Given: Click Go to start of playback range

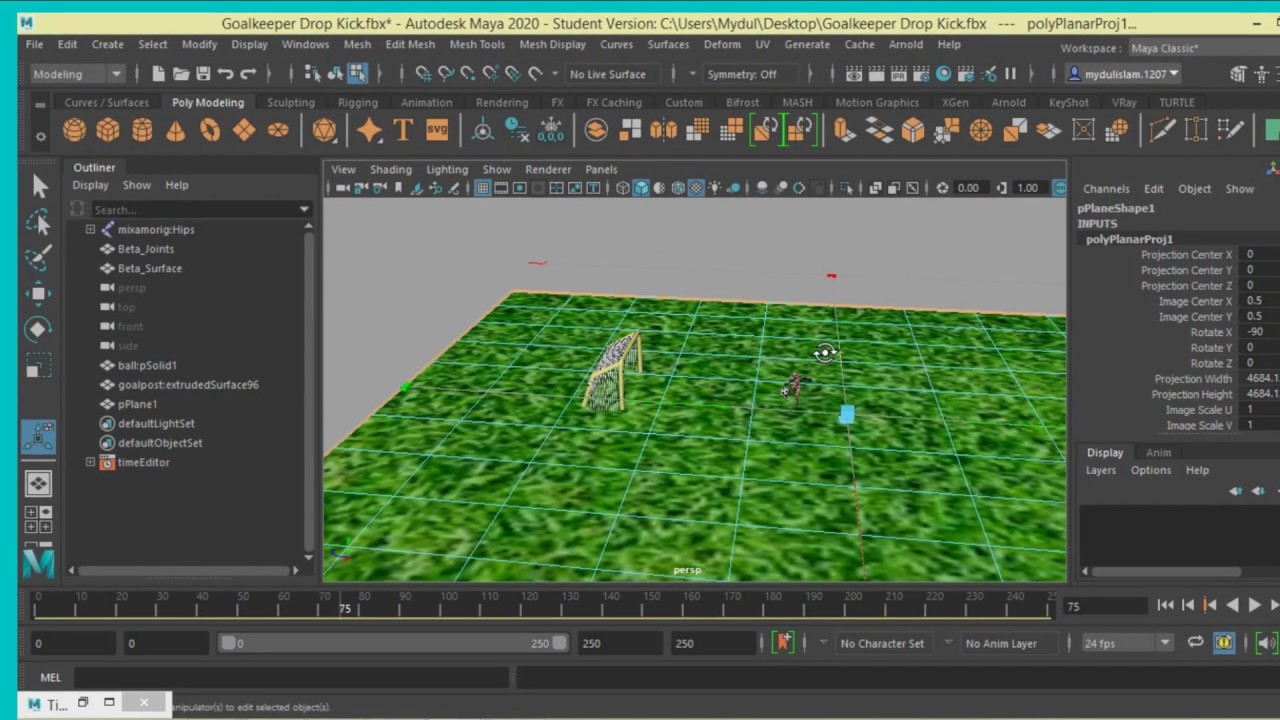Looking at the screenshot, I should pos(1166,605).
